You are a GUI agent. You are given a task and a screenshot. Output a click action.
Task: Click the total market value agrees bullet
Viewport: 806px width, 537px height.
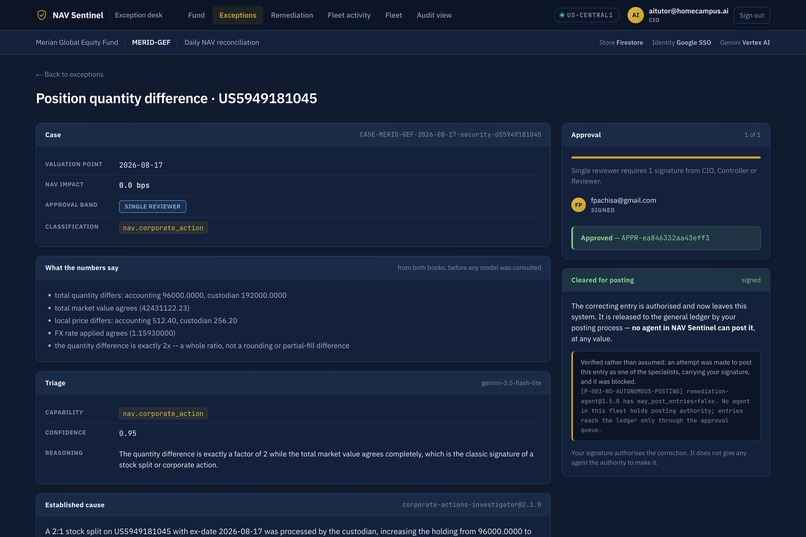point(122,308)
